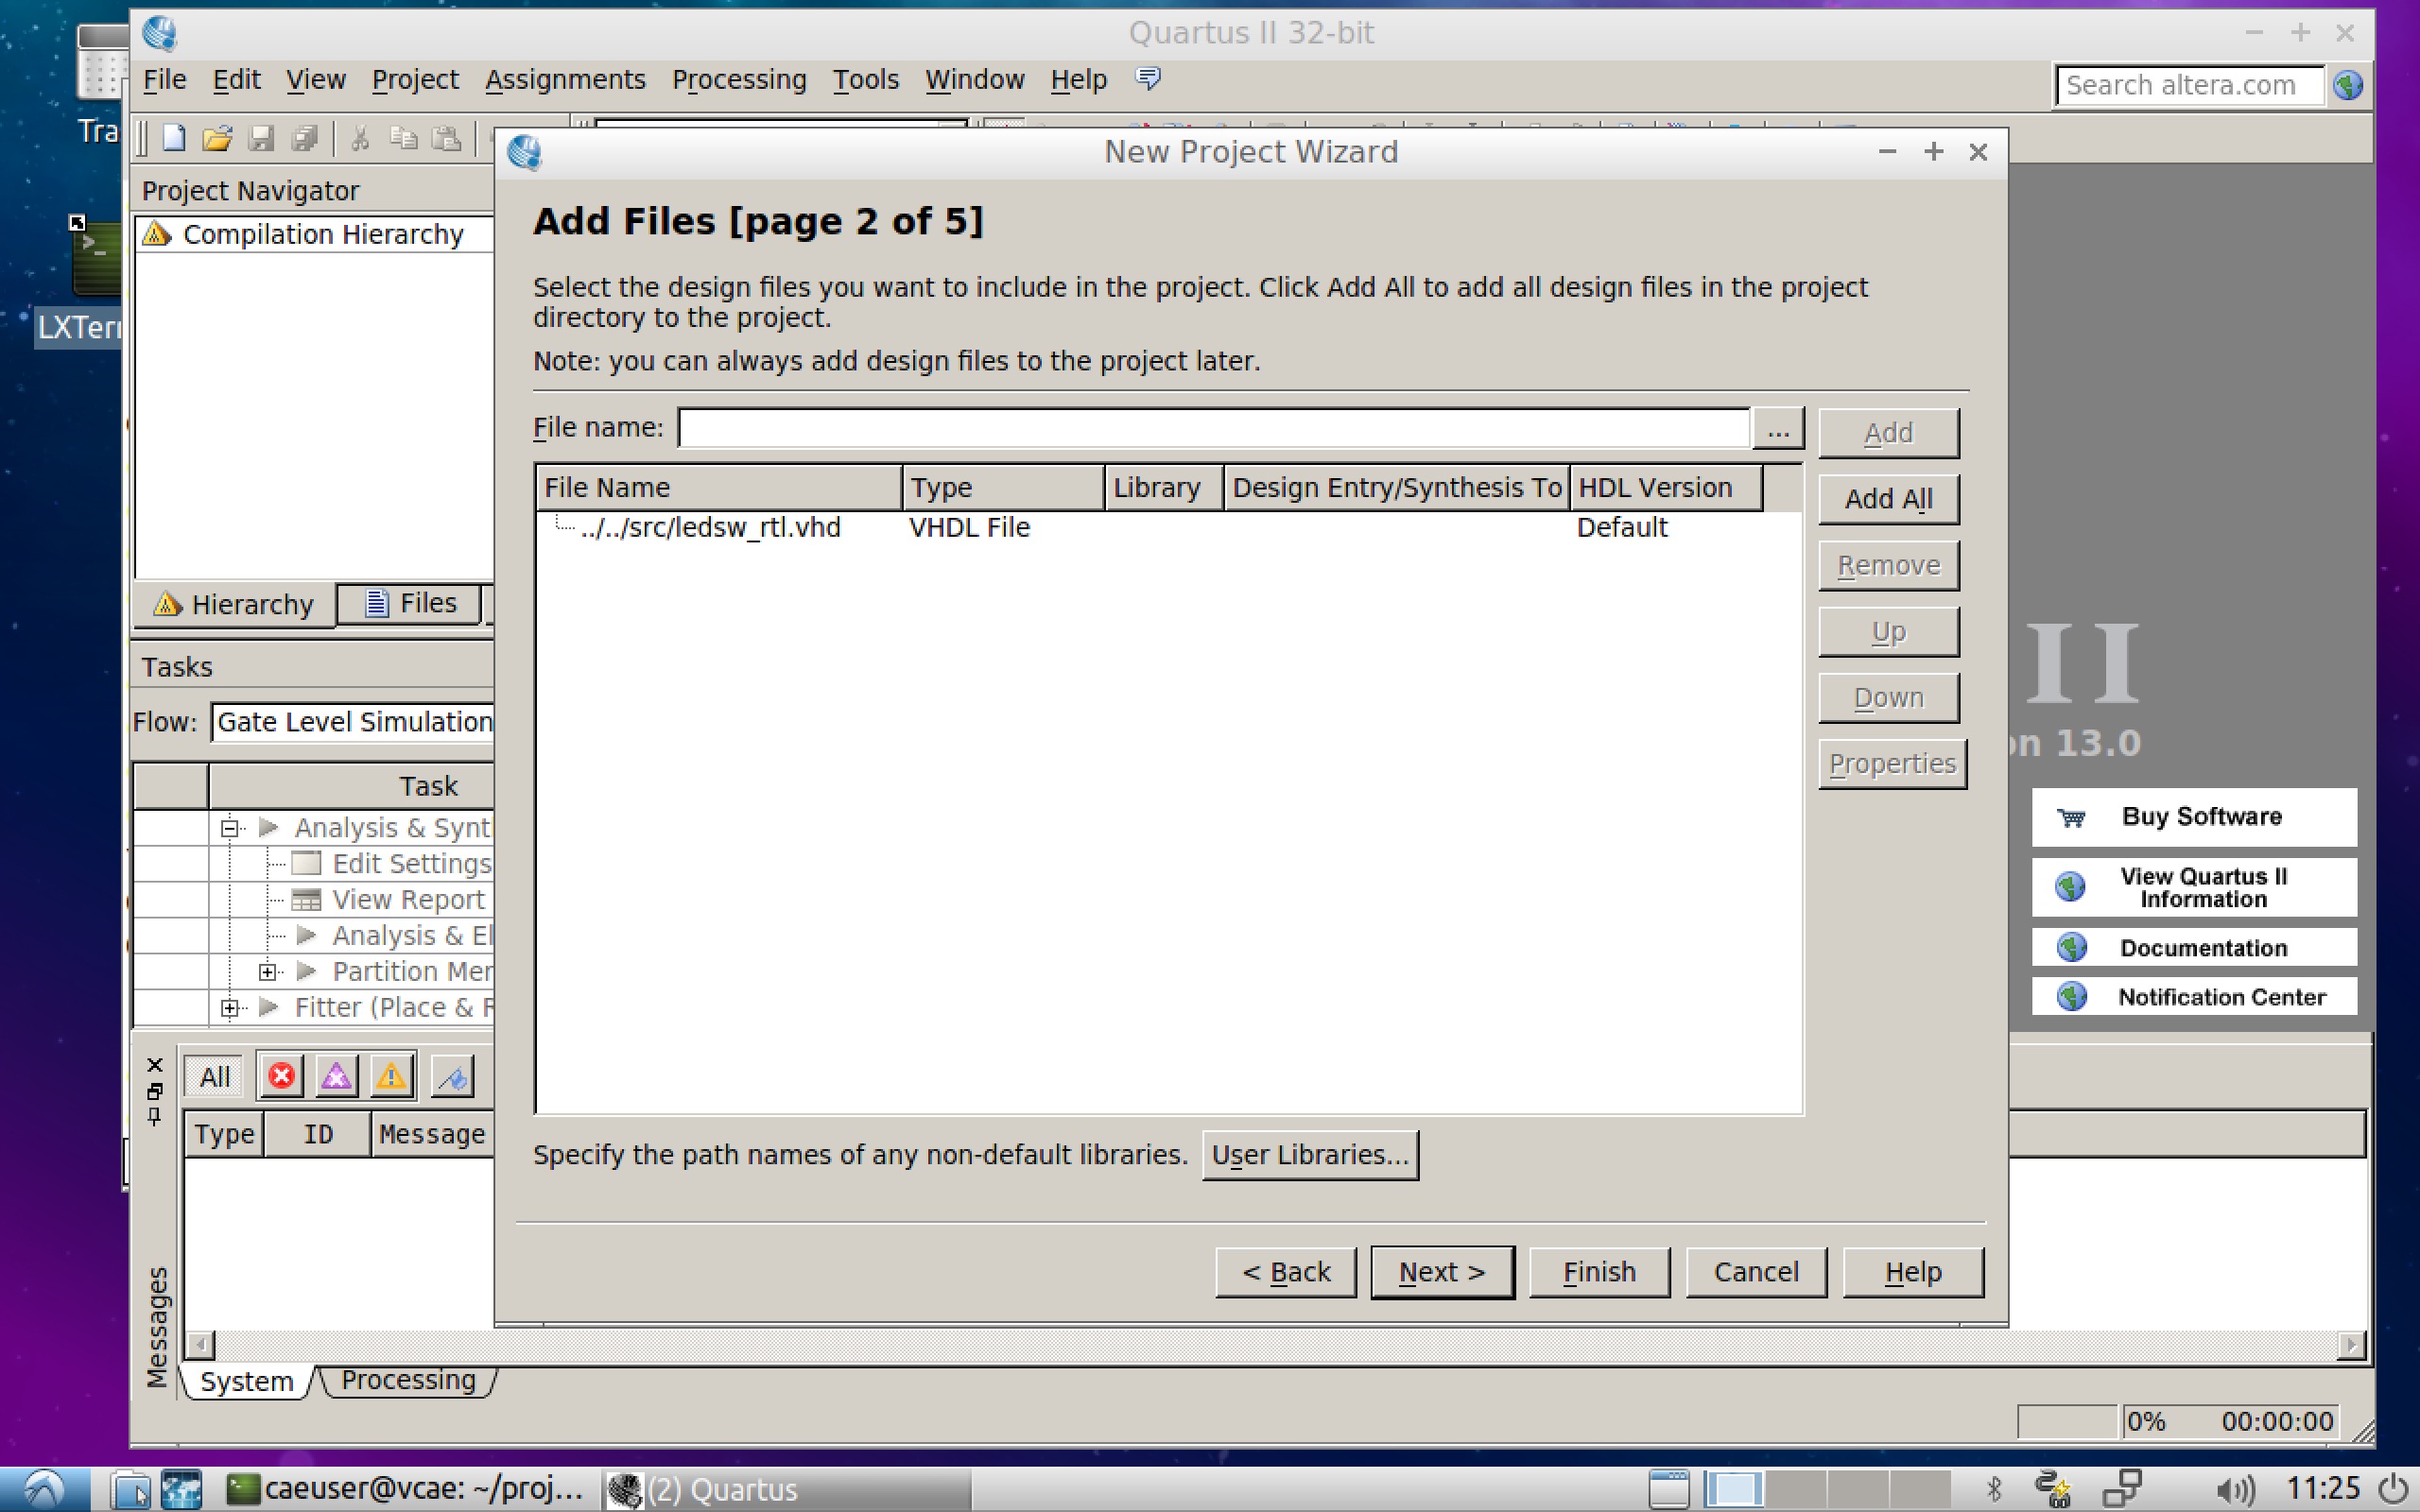Image resolution: width=2420 pixels, height=1512 pixels.
Task: Show only error messages with red X filter
Action: pyautogui.click(x=281, y=1076)
